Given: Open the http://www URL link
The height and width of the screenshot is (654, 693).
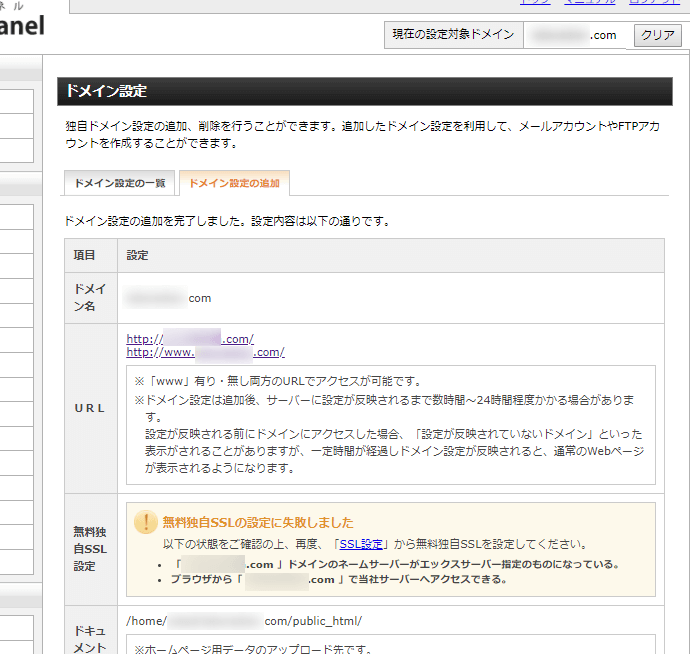Looking at the screenshot, I should point(205,352).
